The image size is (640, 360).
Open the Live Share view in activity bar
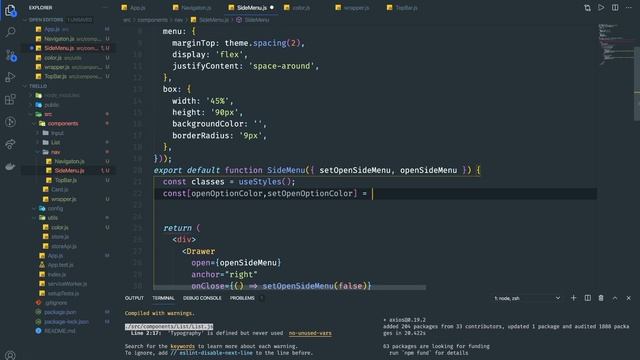[x=10, y=144]
